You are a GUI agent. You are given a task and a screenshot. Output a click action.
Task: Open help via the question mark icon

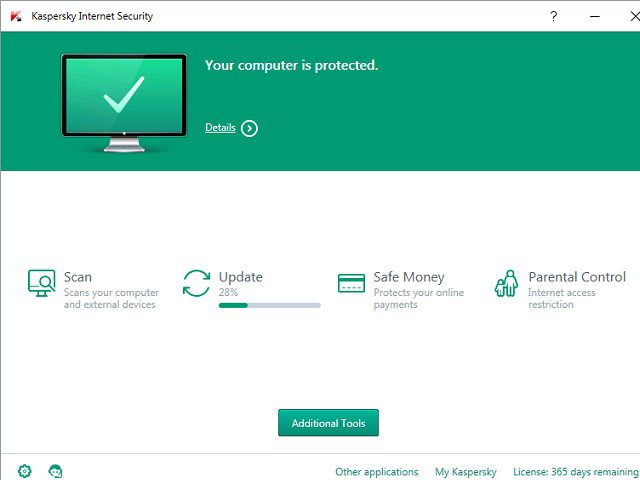click(x=553, y=16)
